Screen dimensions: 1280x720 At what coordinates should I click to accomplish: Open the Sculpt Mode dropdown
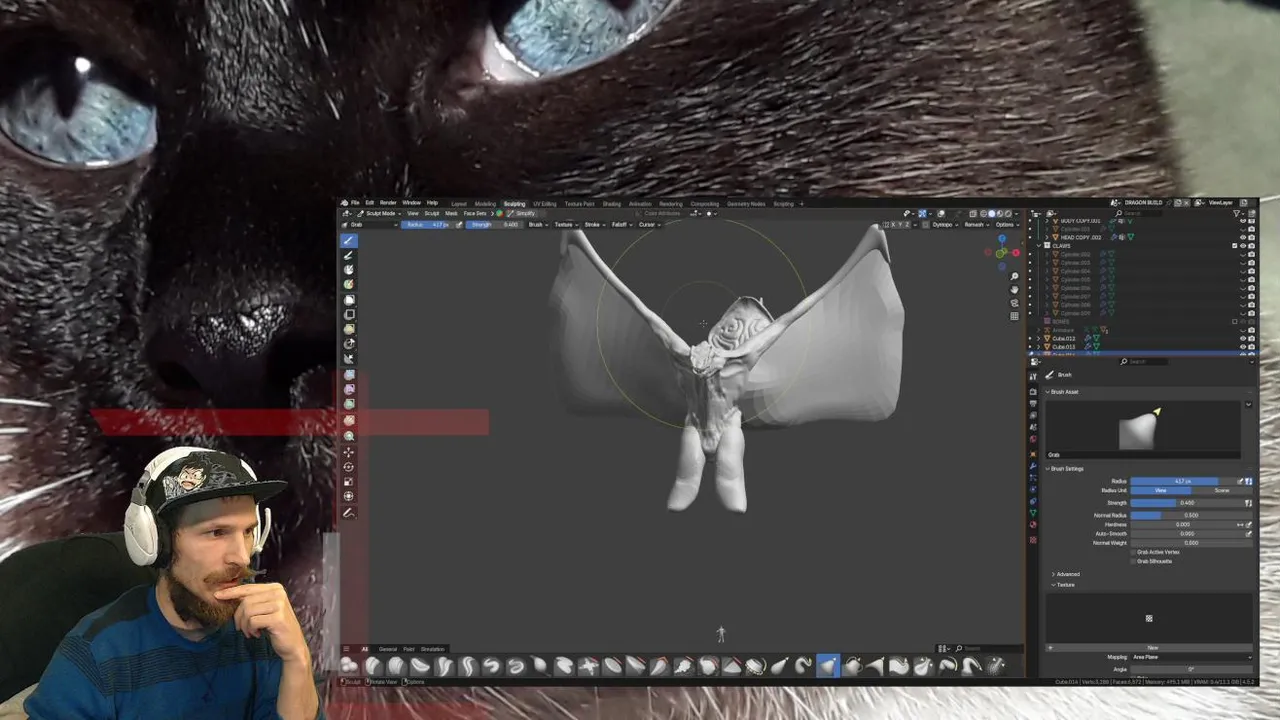click(x=379, y=213)
